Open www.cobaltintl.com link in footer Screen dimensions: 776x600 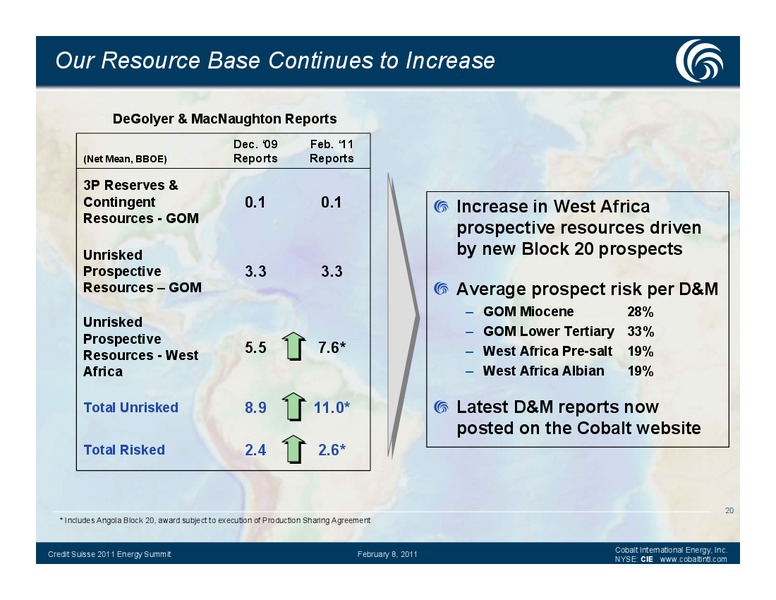693,559
